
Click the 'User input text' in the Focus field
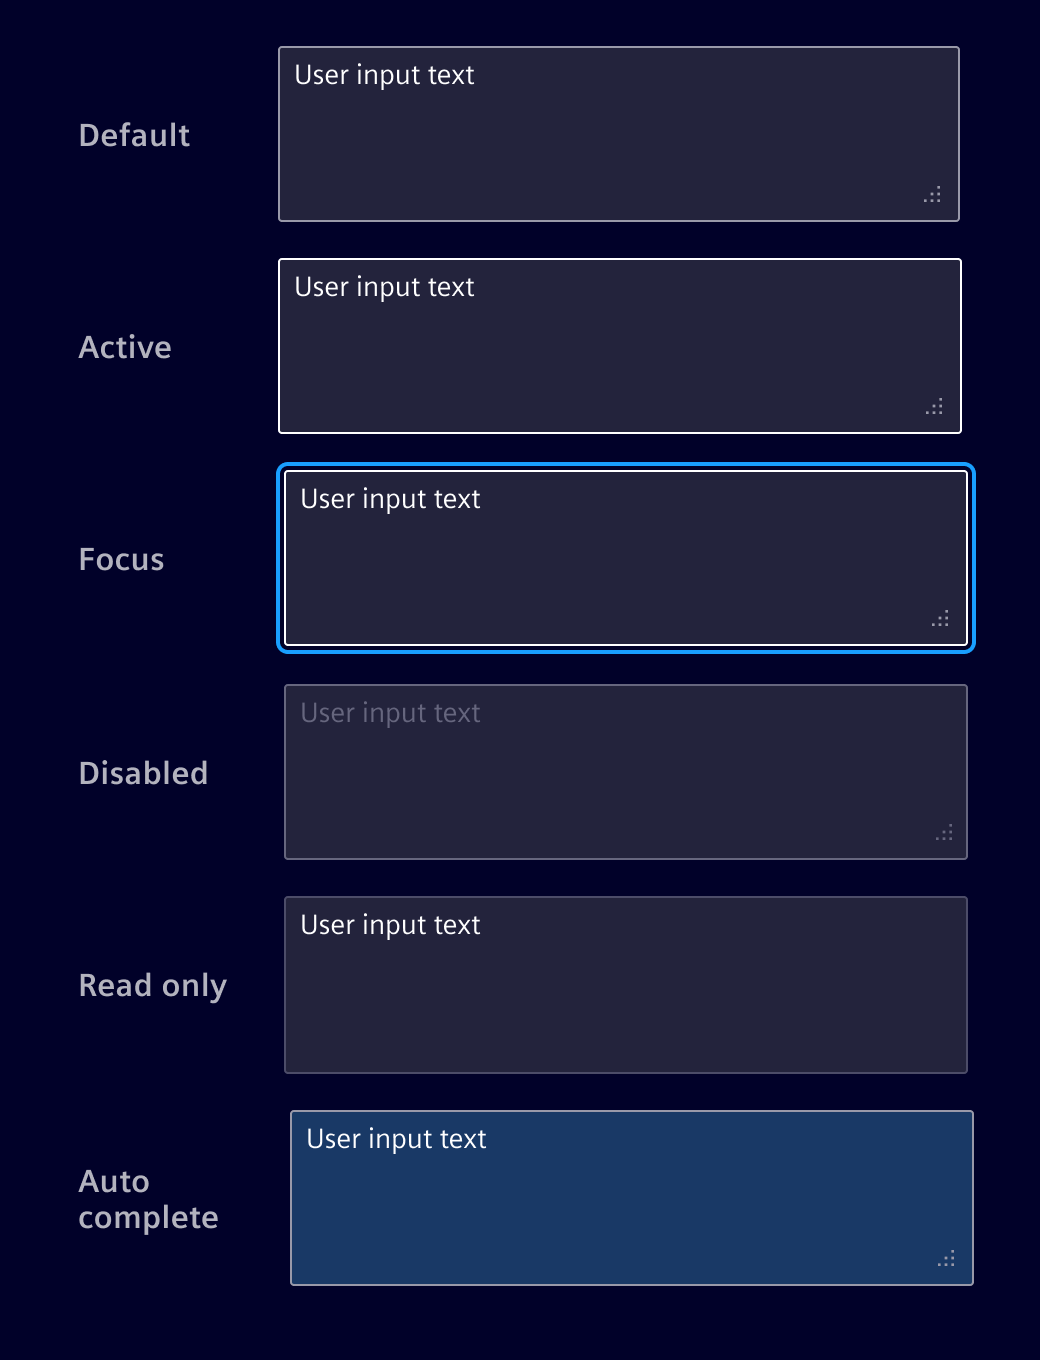[x=391, y=499]
